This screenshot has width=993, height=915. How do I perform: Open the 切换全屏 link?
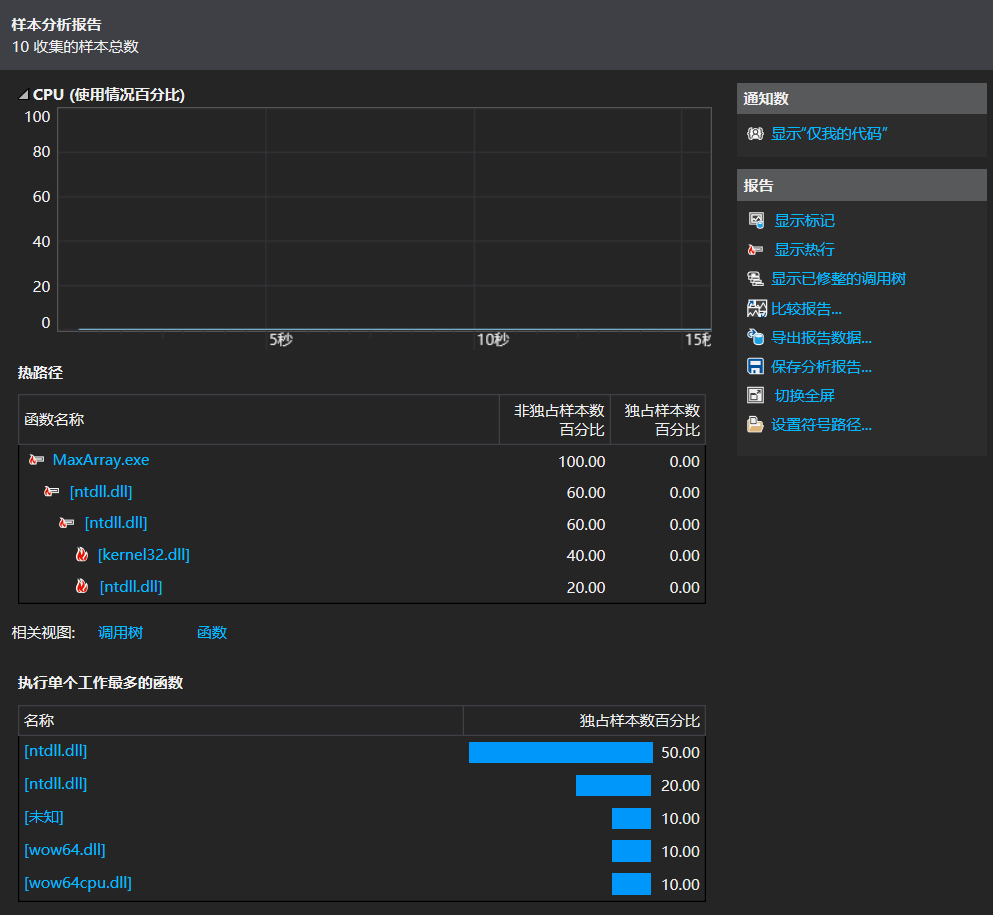[804, 396]
